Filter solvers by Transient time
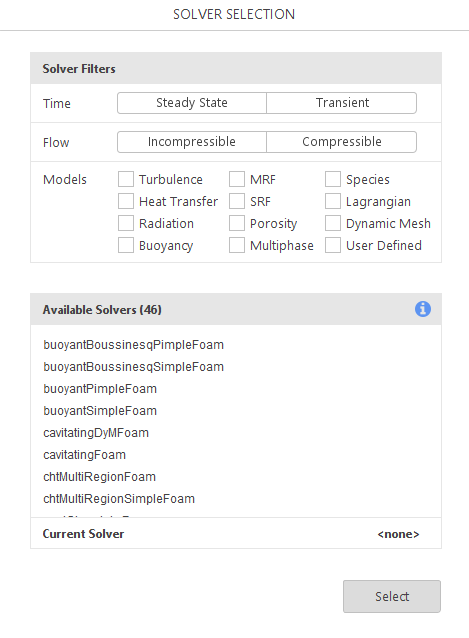The height and width of the screenshot is (638, 469). [342, 103]
